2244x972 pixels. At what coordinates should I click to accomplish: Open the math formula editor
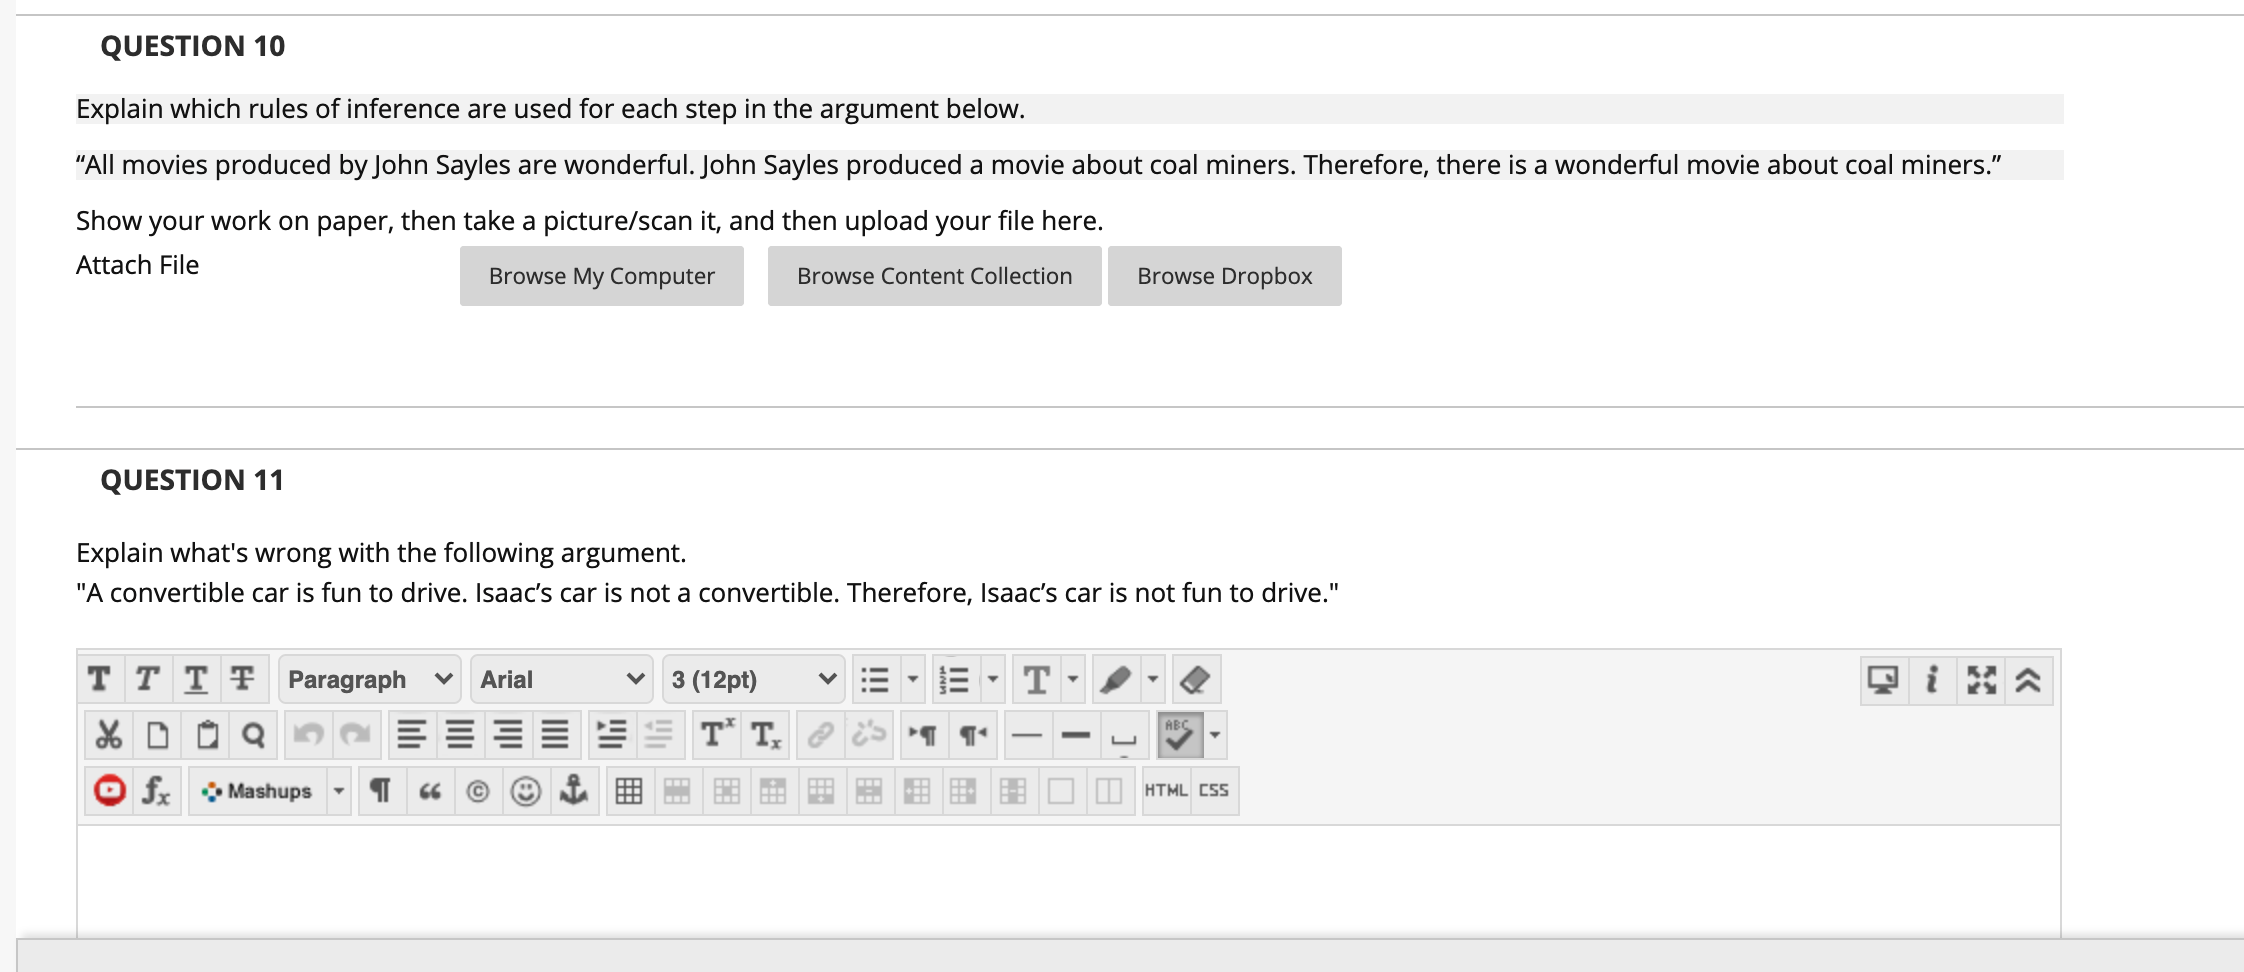tap(157, 790)
